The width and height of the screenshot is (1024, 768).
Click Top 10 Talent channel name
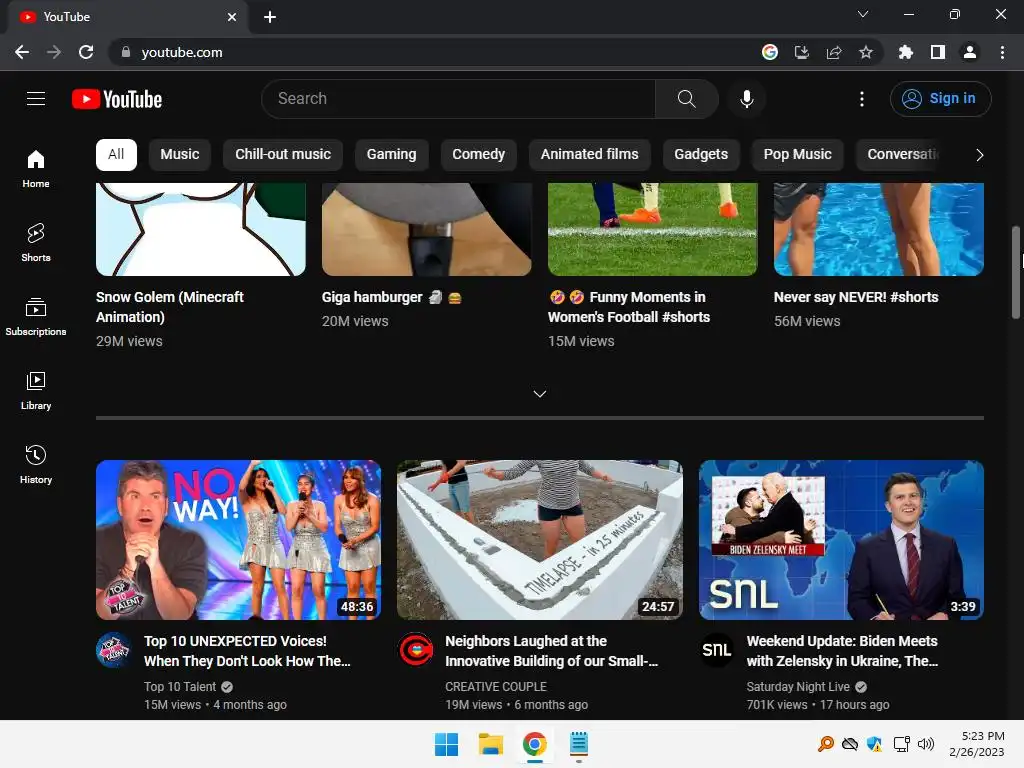tap(180, 686)
